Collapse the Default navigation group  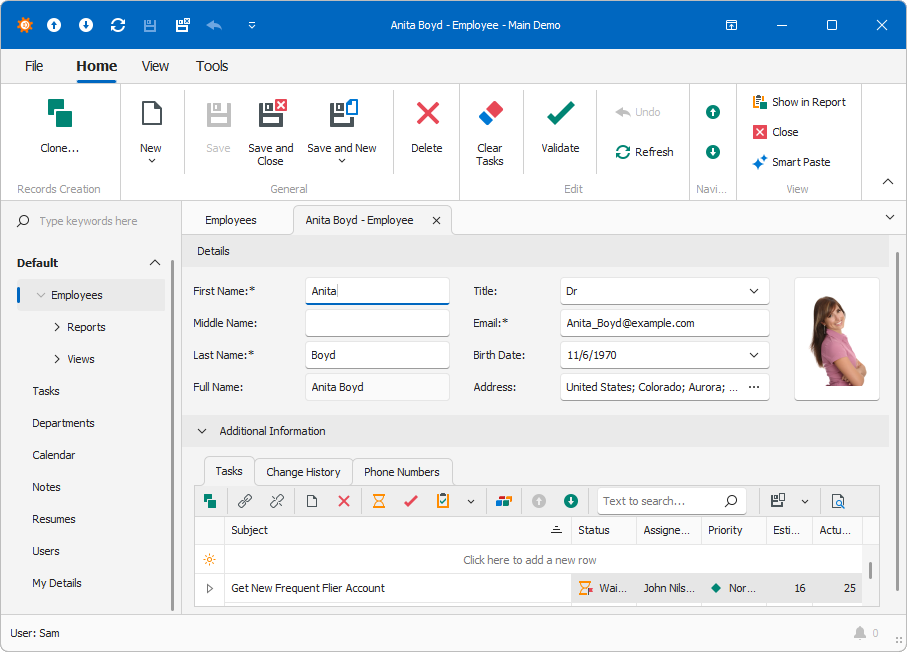(155, 263)
